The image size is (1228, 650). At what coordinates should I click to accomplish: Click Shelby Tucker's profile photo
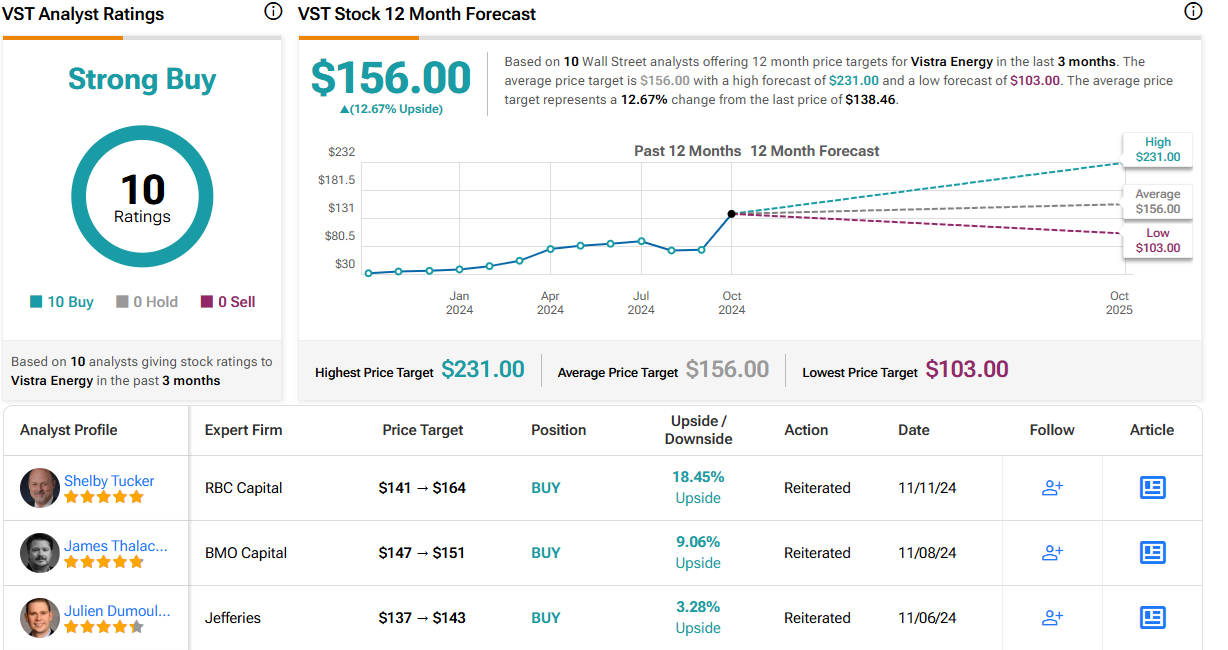(x=40, y=488)
